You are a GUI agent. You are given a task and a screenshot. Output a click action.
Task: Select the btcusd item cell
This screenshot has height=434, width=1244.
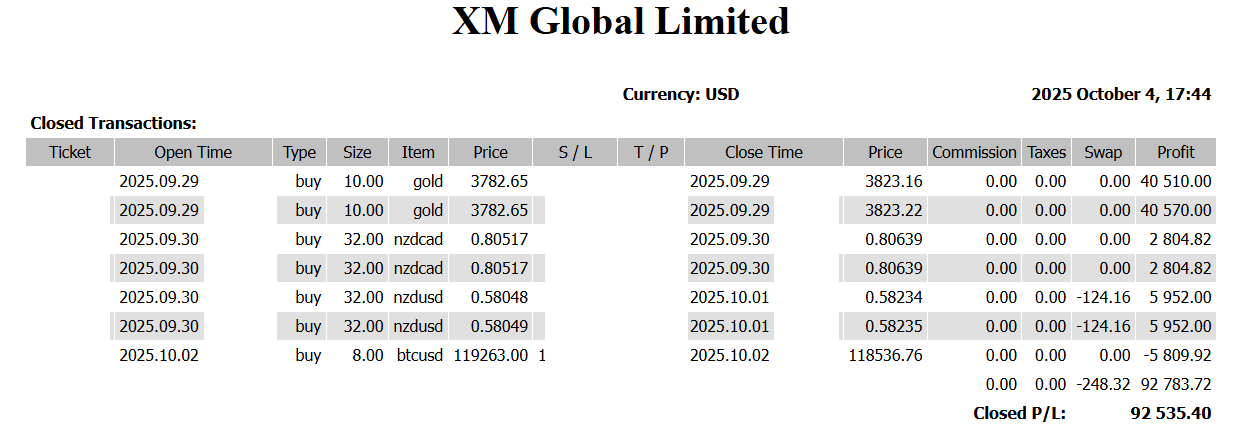(418, 355)
